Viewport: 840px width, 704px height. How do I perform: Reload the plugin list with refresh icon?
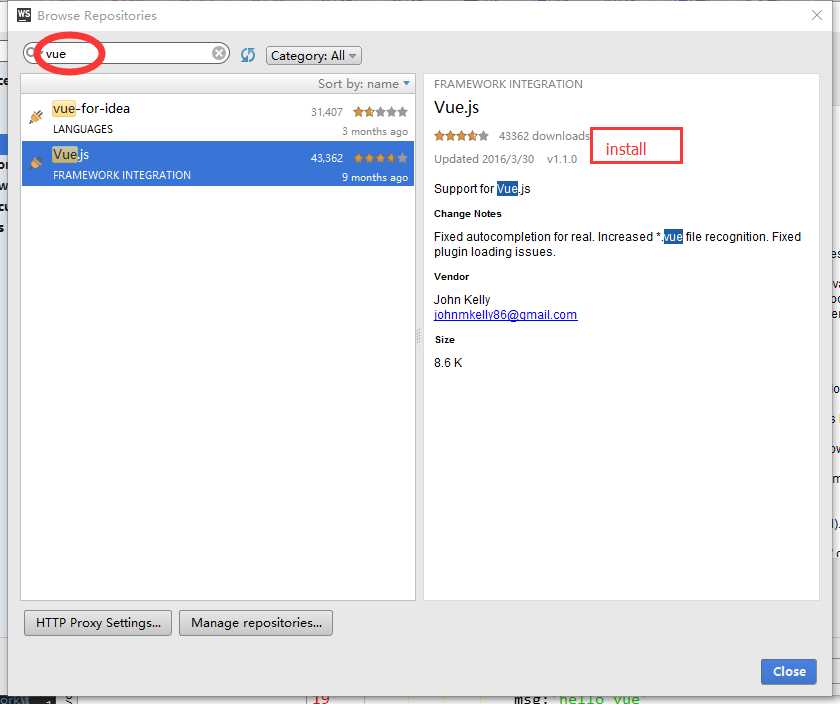(248, 55)
